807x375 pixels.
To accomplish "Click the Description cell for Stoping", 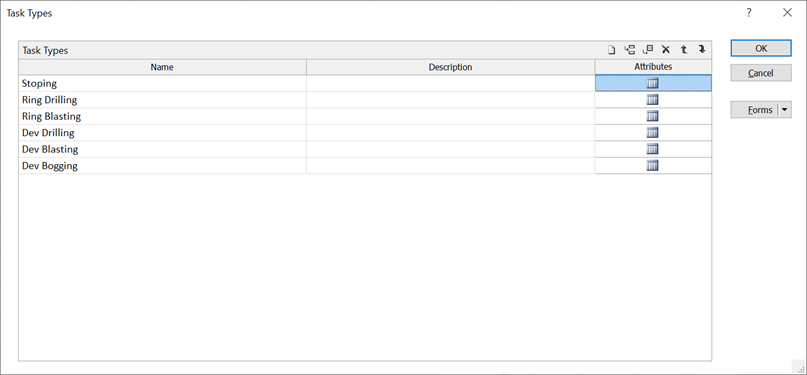I will 451,83.
